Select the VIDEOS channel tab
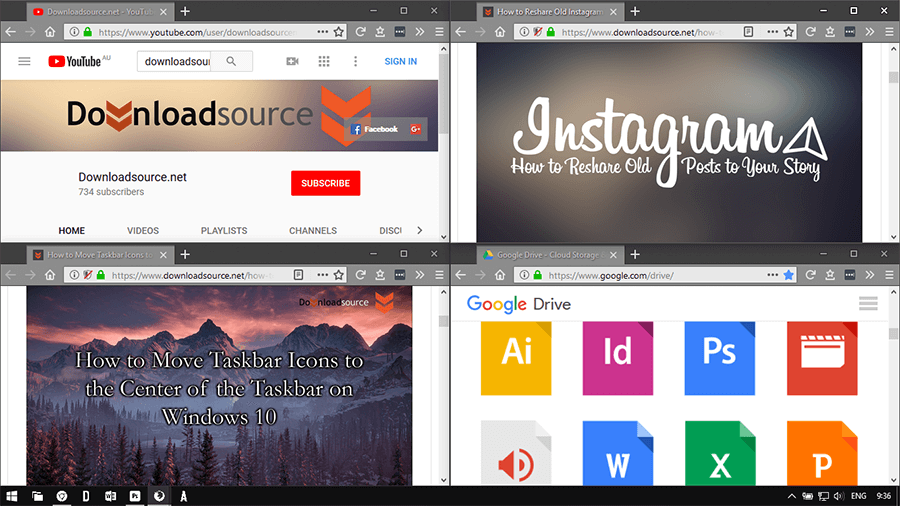This screenshot has width=900, height=506. coord(143,231)
